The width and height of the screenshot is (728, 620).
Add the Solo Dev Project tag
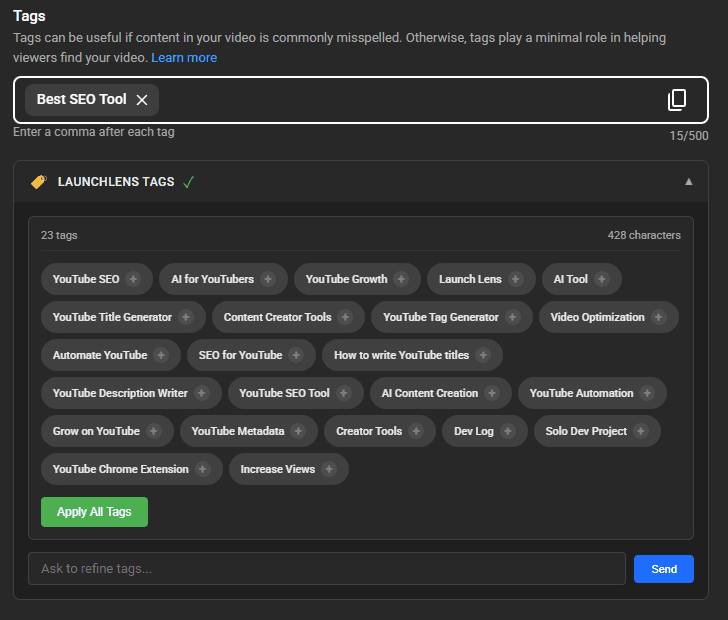(641, 431)
